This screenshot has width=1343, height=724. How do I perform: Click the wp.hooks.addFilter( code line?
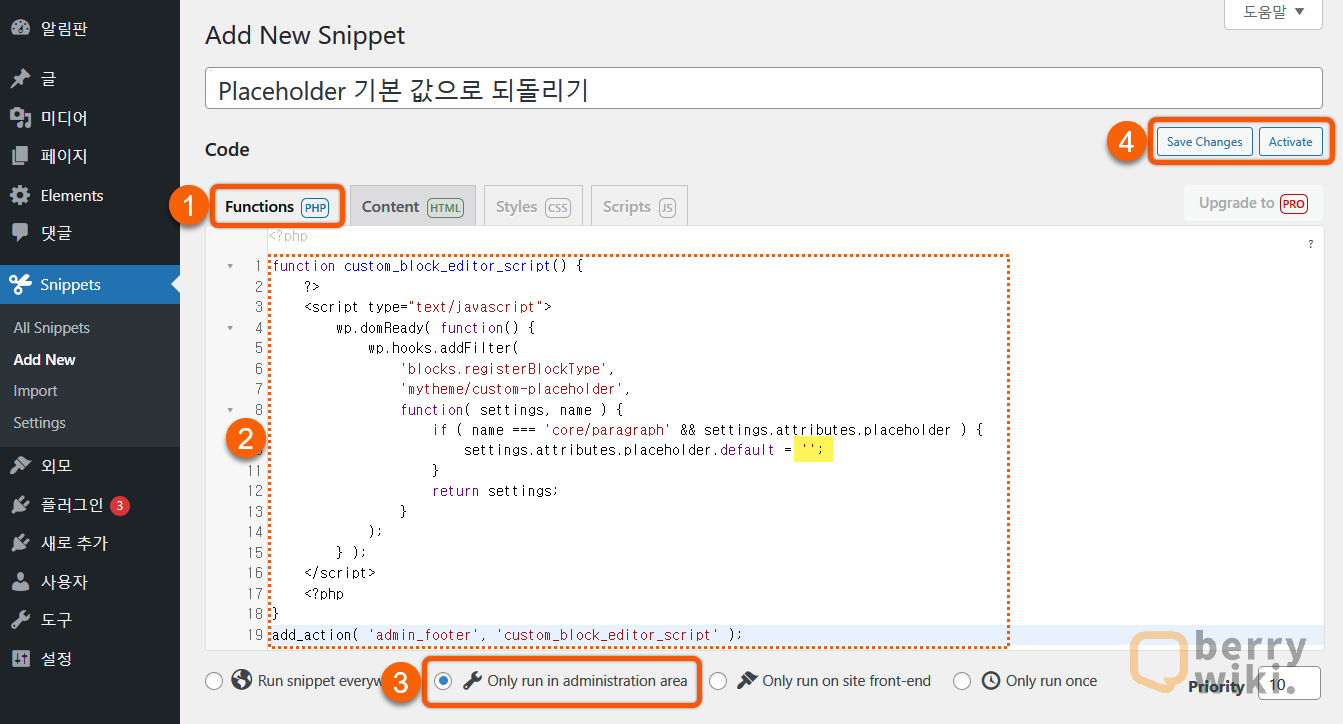[444, 348]
